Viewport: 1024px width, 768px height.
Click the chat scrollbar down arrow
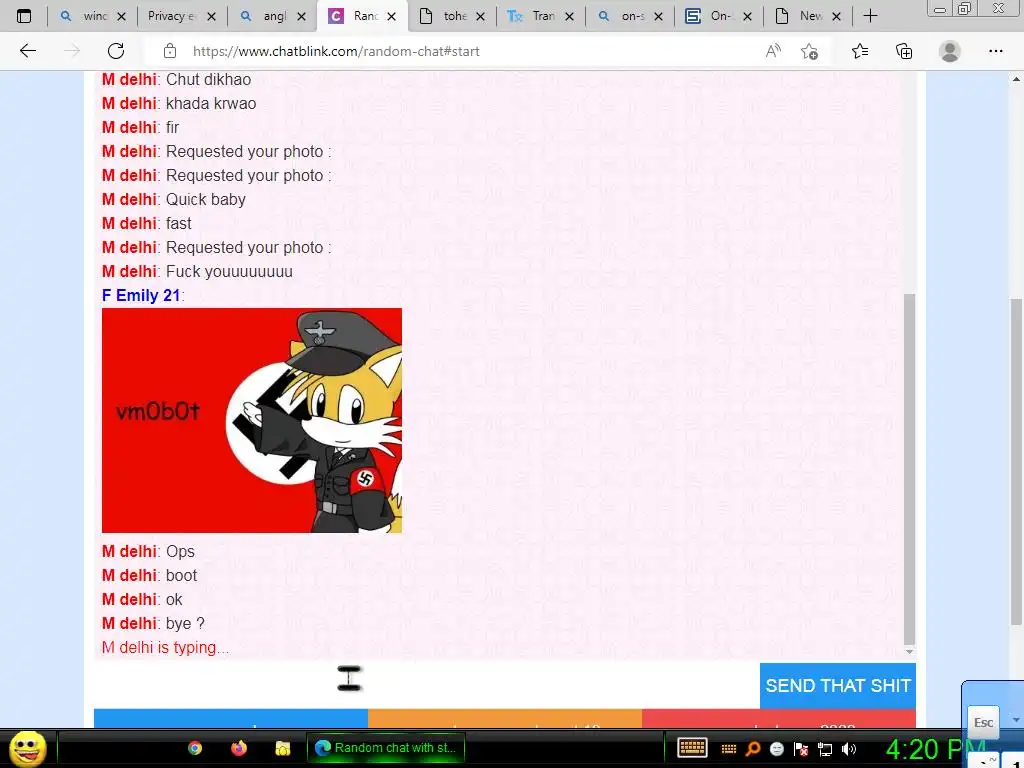(909, 651)
